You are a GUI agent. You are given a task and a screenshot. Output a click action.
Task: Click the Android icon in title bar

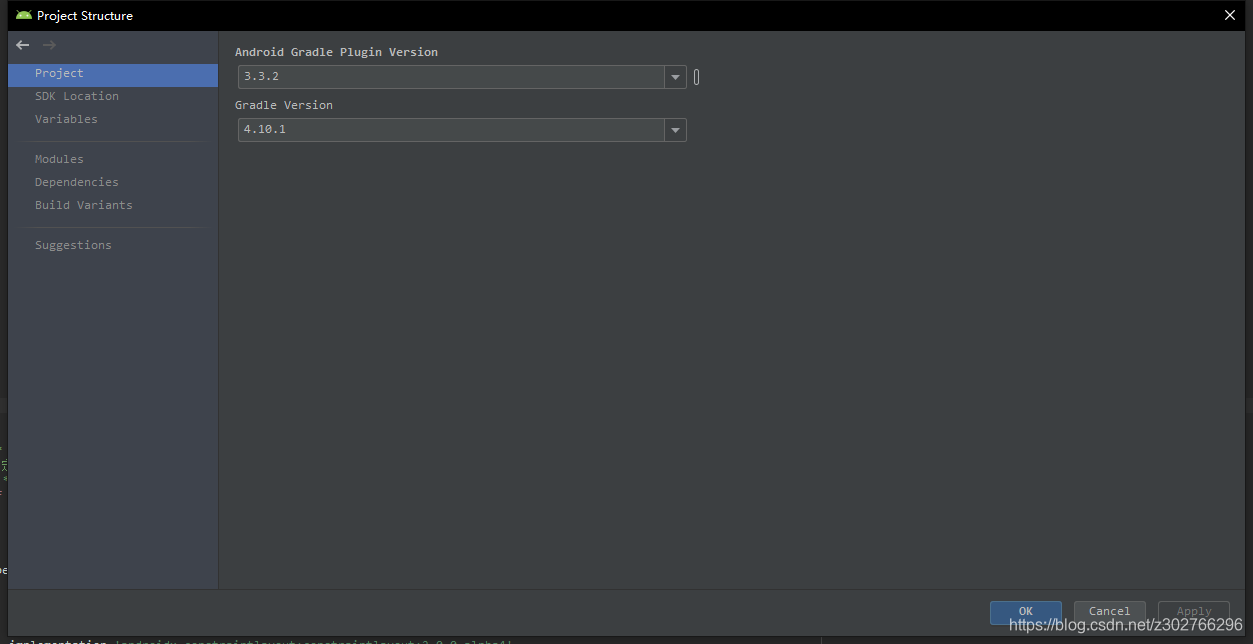coord(24,15)
